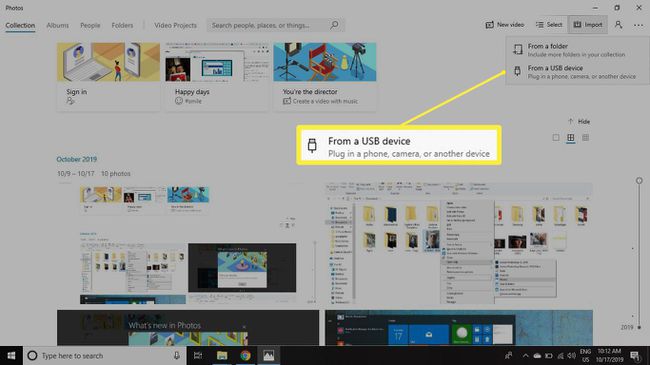Open the Import dropdown button
This screenshot has height=365, width=650.
587,25
